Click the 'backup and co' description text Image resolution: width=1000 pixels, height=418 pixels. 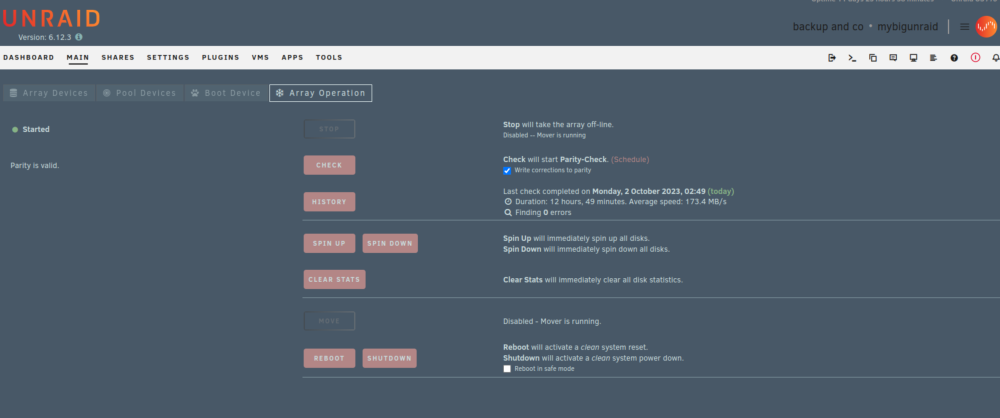[x=828, y=27]
